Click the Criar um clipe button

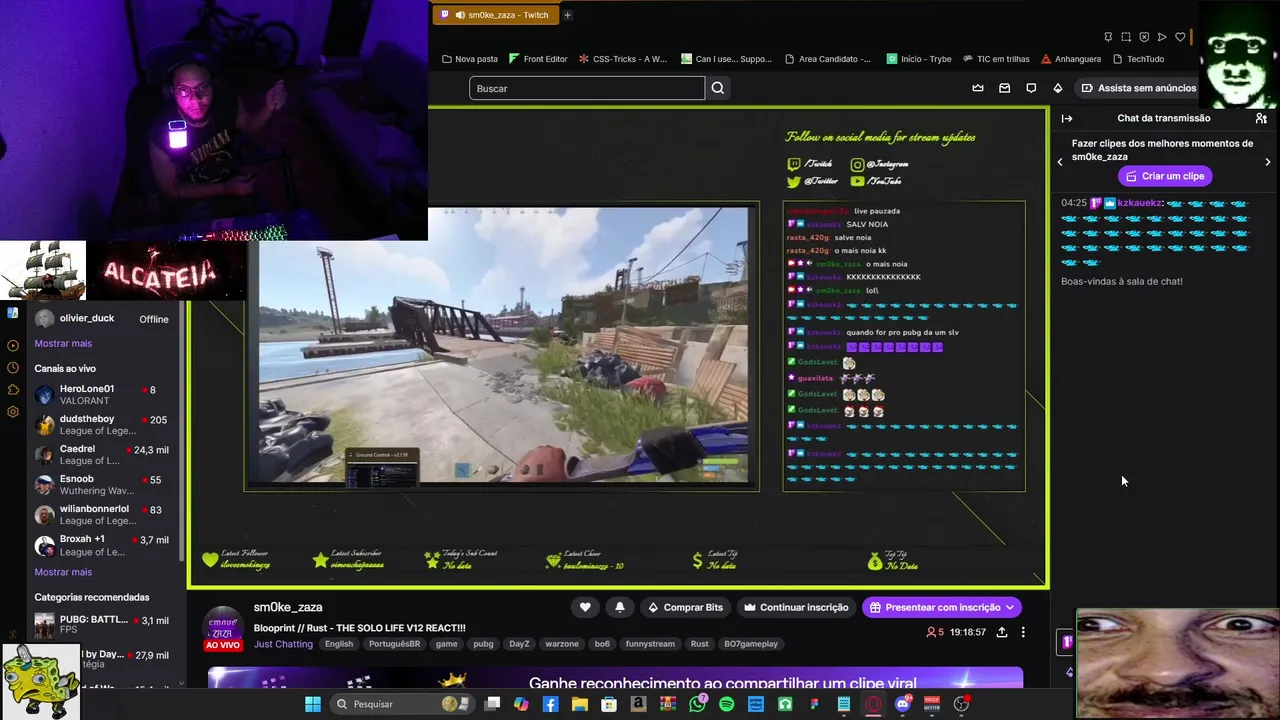coord(1165,176)
